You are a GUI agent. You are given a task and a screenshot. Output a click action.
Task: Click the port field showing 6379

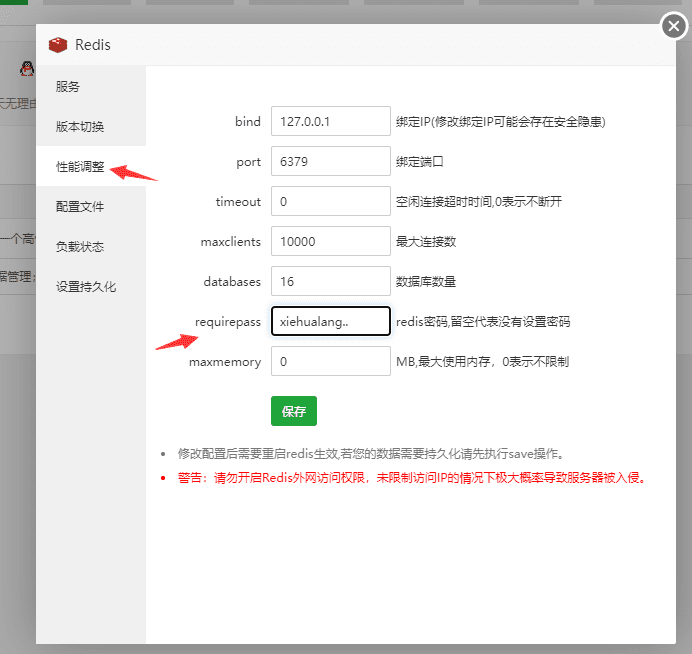tap(329, 161)
